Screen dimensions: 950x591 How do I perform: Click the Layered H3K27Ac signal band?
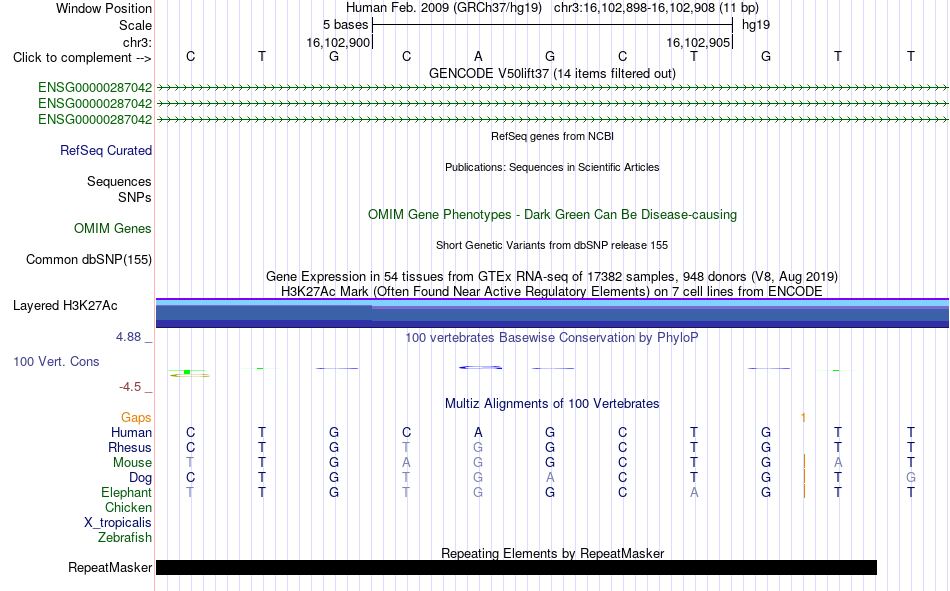552,313
